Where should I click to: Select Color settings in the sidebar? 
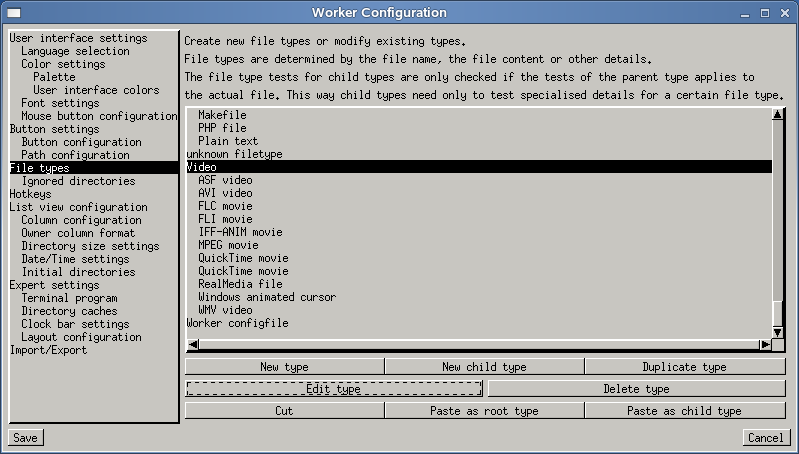click(63, 64)
